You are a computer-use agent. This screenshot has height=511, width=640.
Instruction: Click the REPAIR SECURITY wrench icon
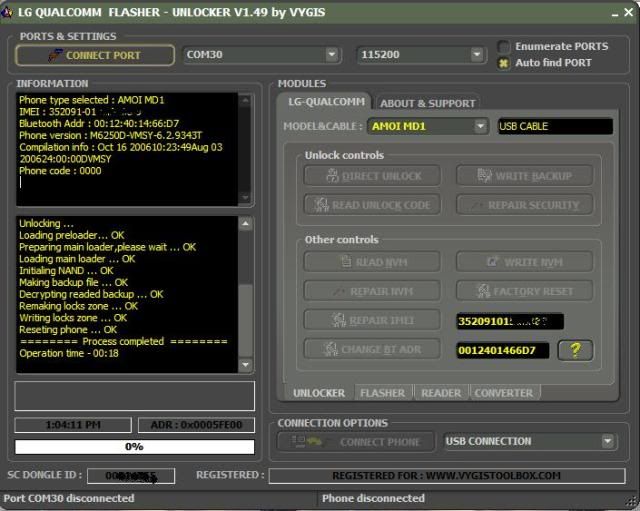(476, 205)
